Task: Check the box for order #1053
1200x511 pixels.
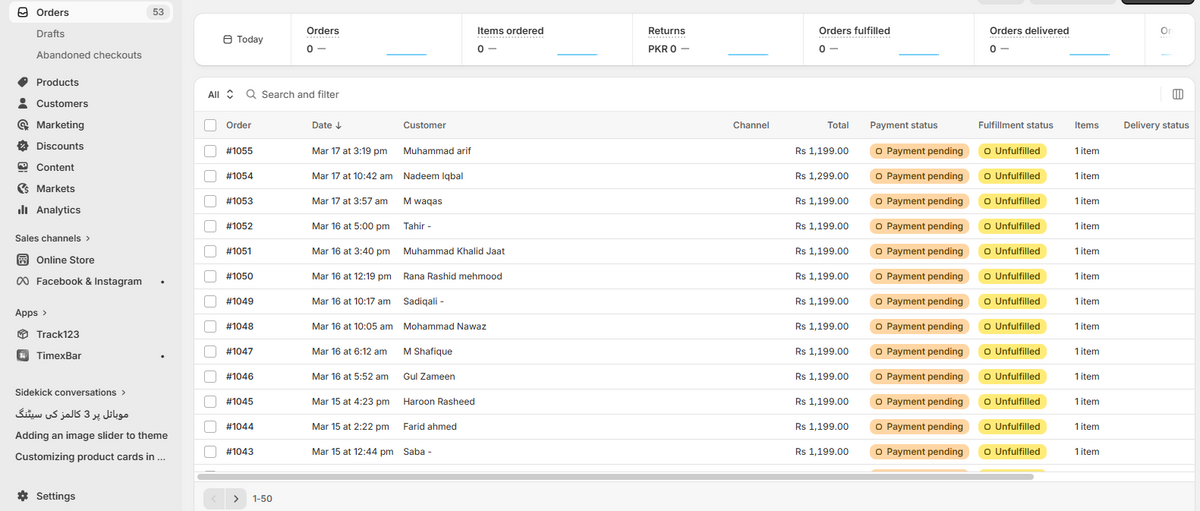Action: coord(210,201)
